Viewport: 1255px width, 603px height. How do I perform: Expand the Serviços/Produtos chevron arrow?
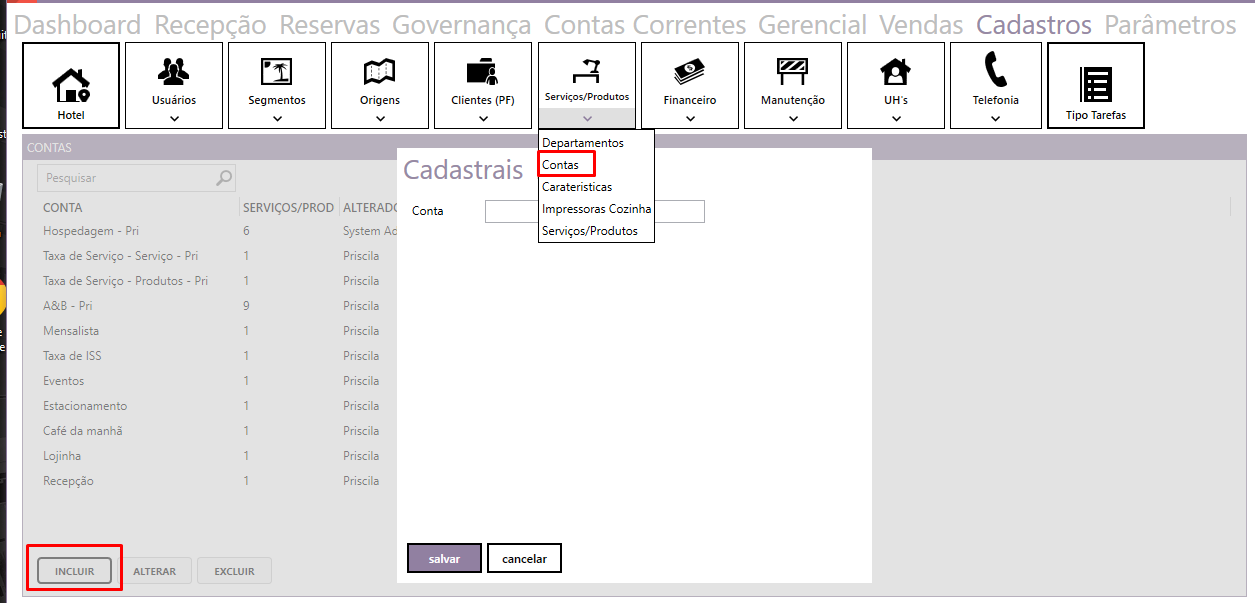coord(587,118)
